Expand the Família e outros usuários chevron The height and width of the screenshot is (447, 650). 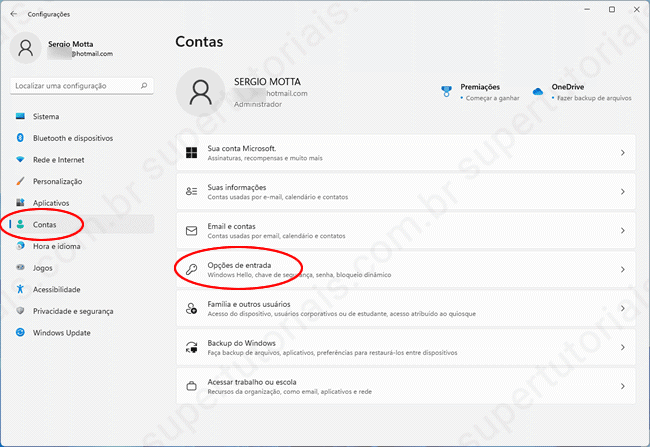[622, 308]
